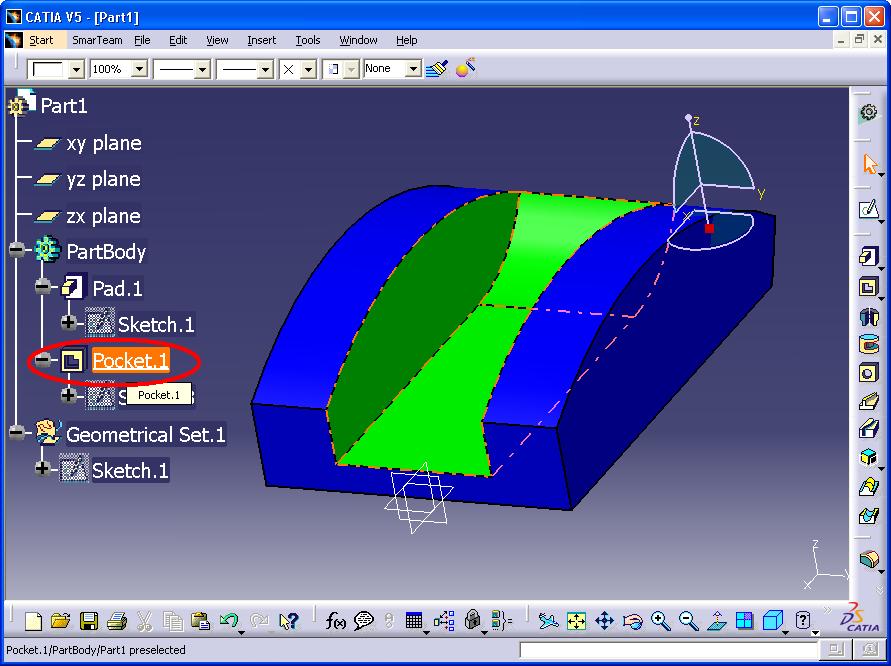The width and height of the screenshot is (891, 666).
Task: Collapse the Pocket.1 node
Action: pos(43,360)
